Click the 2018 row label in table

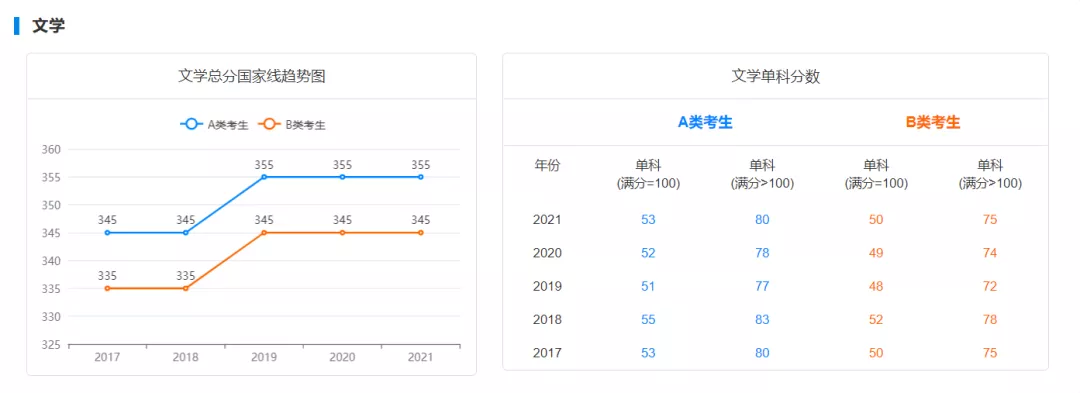point(548,319)
